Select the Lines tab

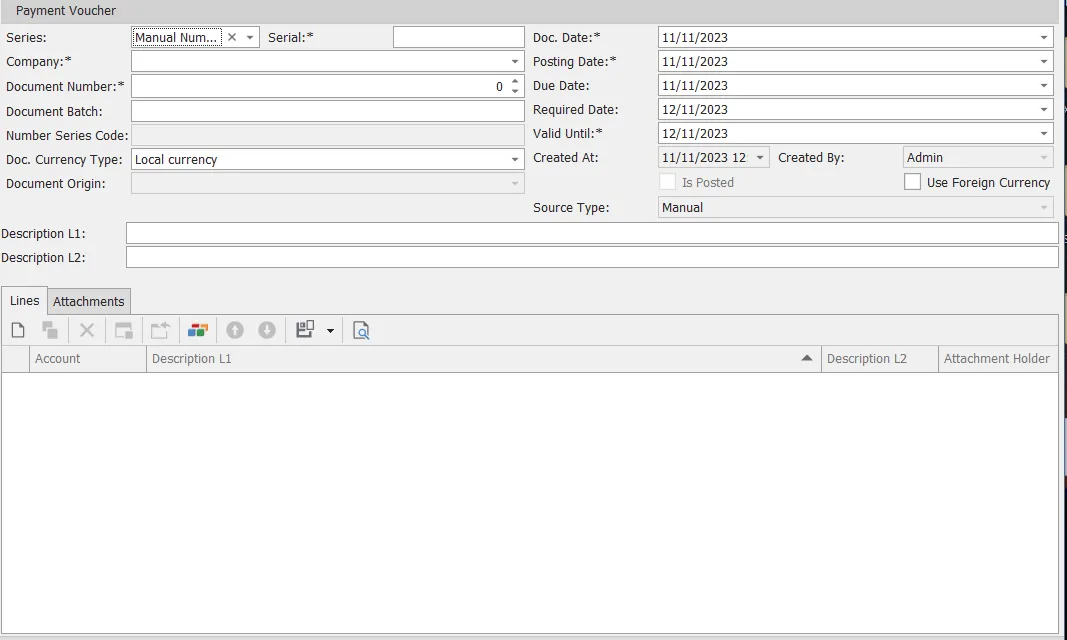[23, 299]
